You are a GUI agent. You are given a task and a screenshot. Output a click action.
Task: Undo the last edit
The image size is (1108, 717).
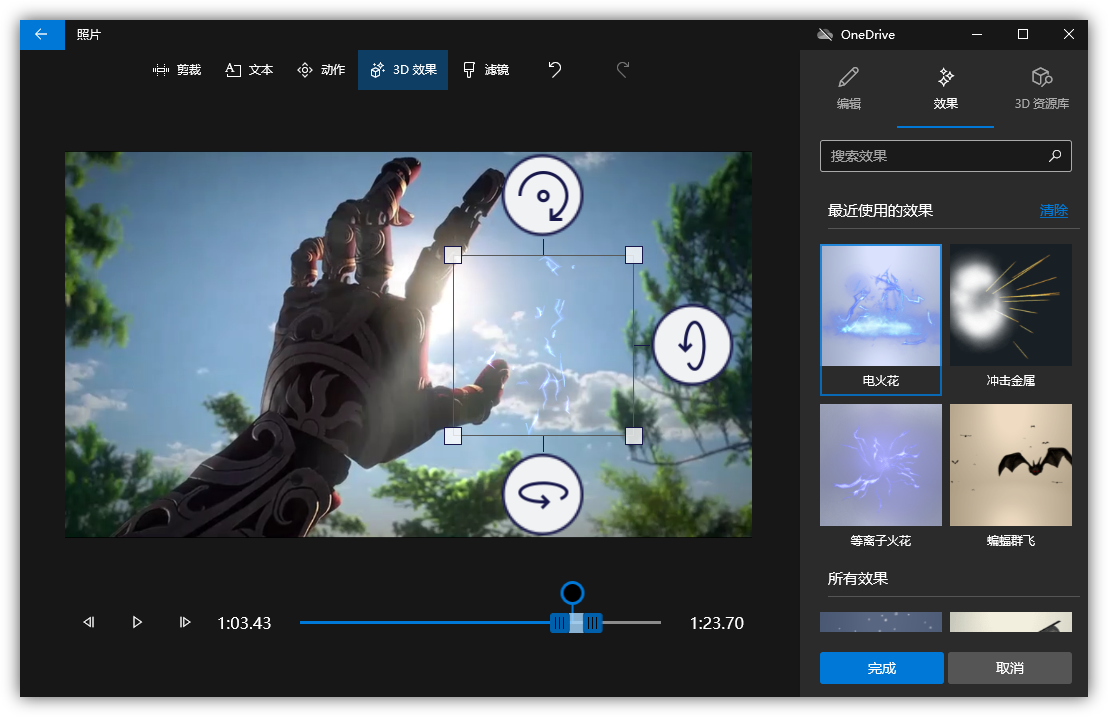coord(555,70)
